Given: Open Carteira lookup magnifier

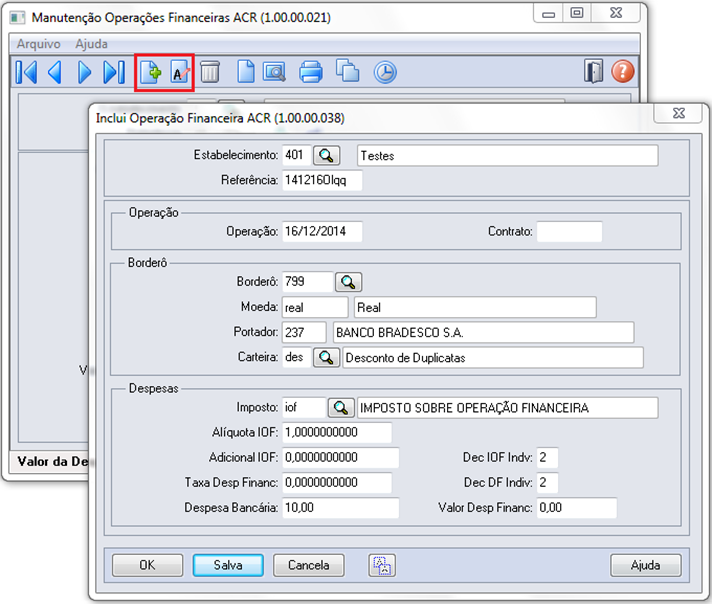Looking at the screenshot, I should coord(326,357).
